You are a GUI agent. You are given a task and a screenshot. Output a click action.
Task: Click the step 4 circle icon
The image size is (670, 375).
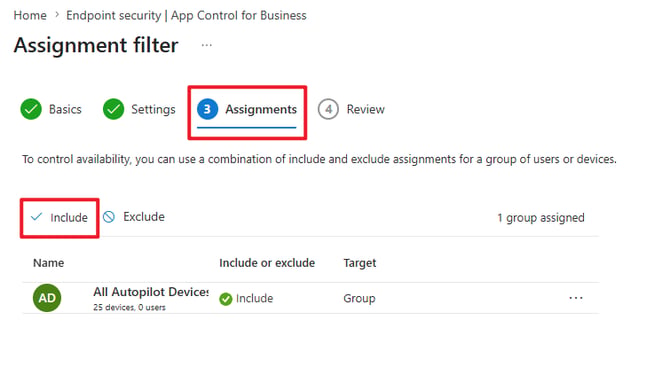pos(328,109)
